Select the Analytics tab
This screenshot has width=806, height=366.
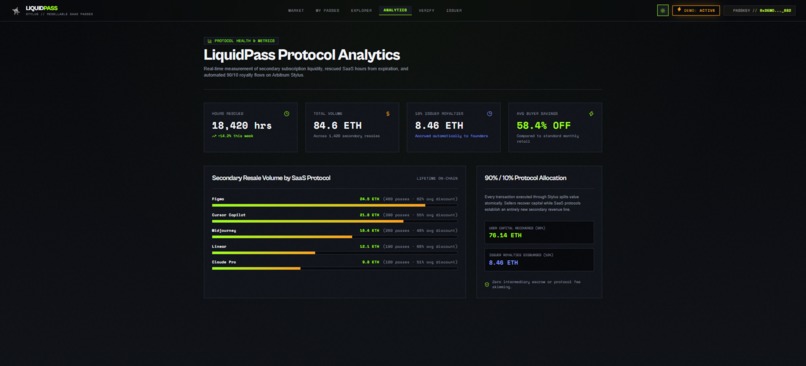tap(395, 10)
